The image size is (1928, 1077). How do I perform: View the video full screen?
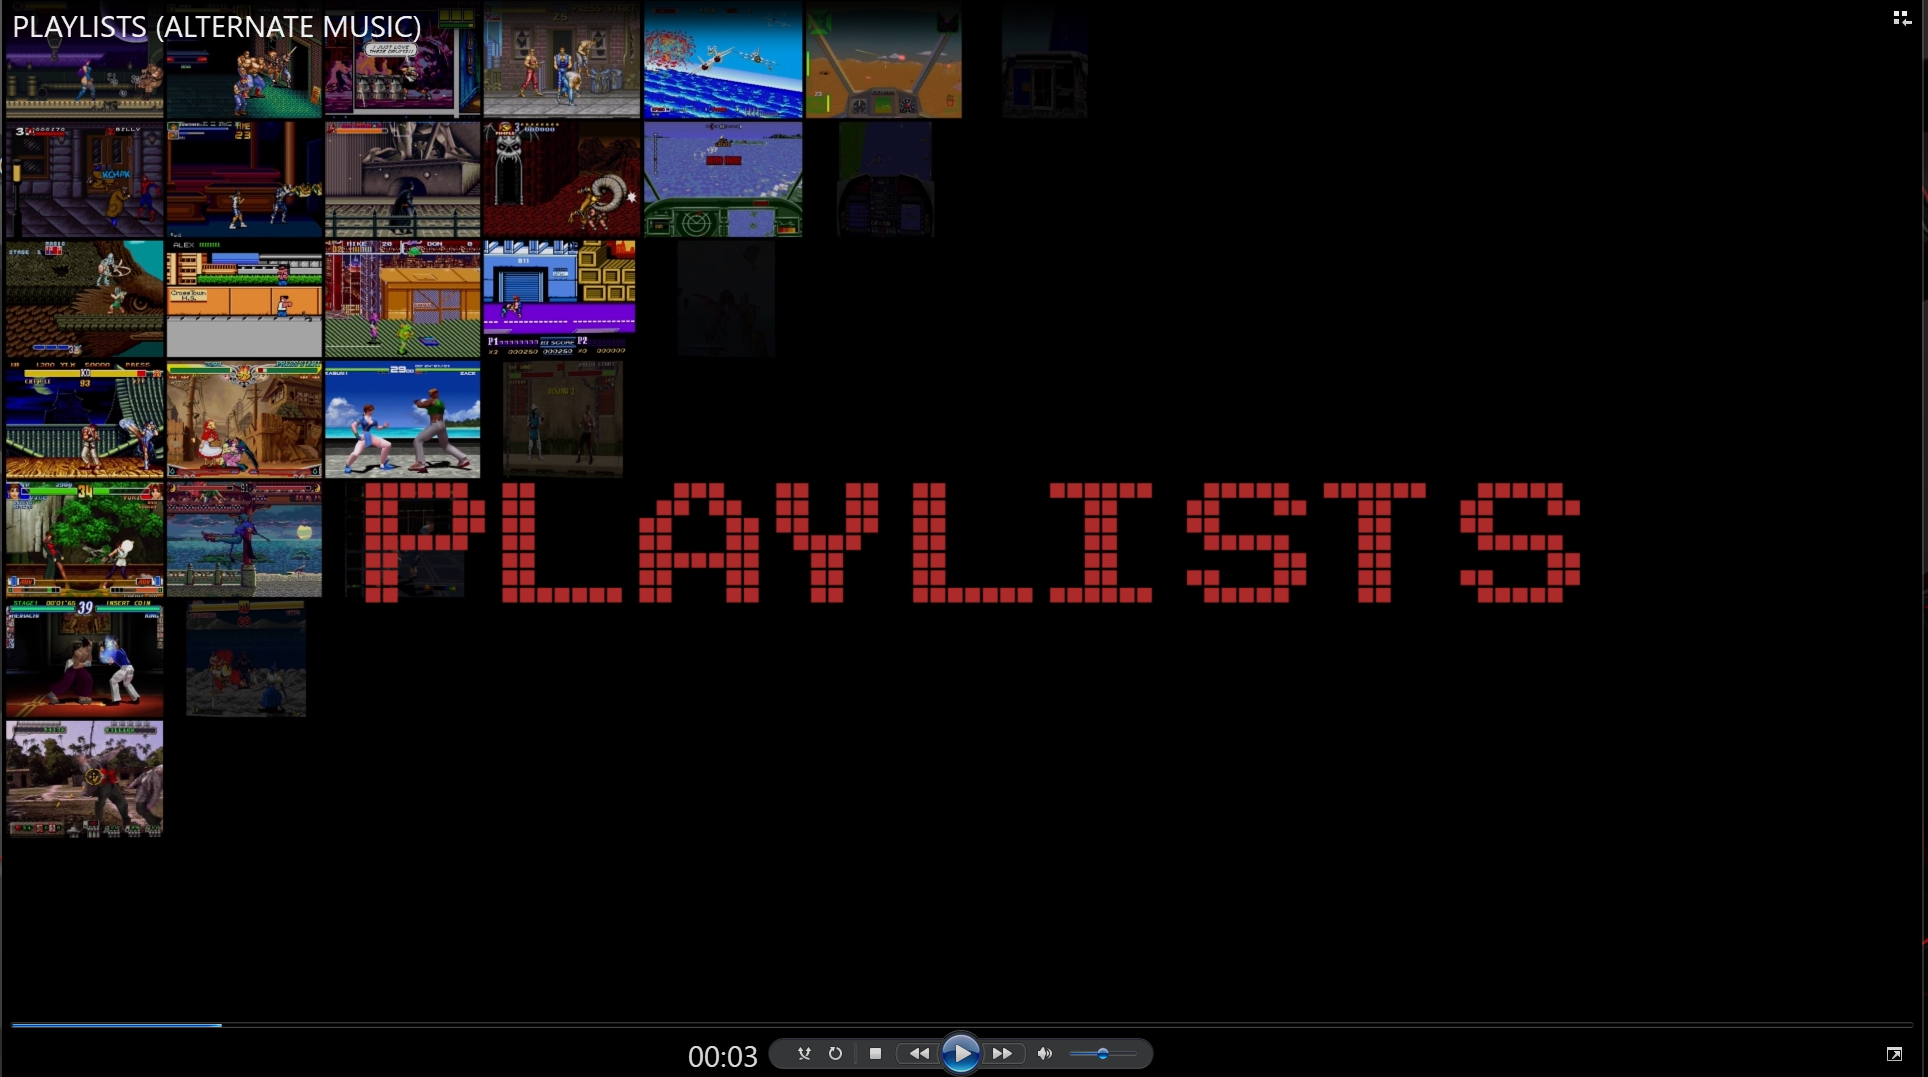(x=1894, y=1054)
